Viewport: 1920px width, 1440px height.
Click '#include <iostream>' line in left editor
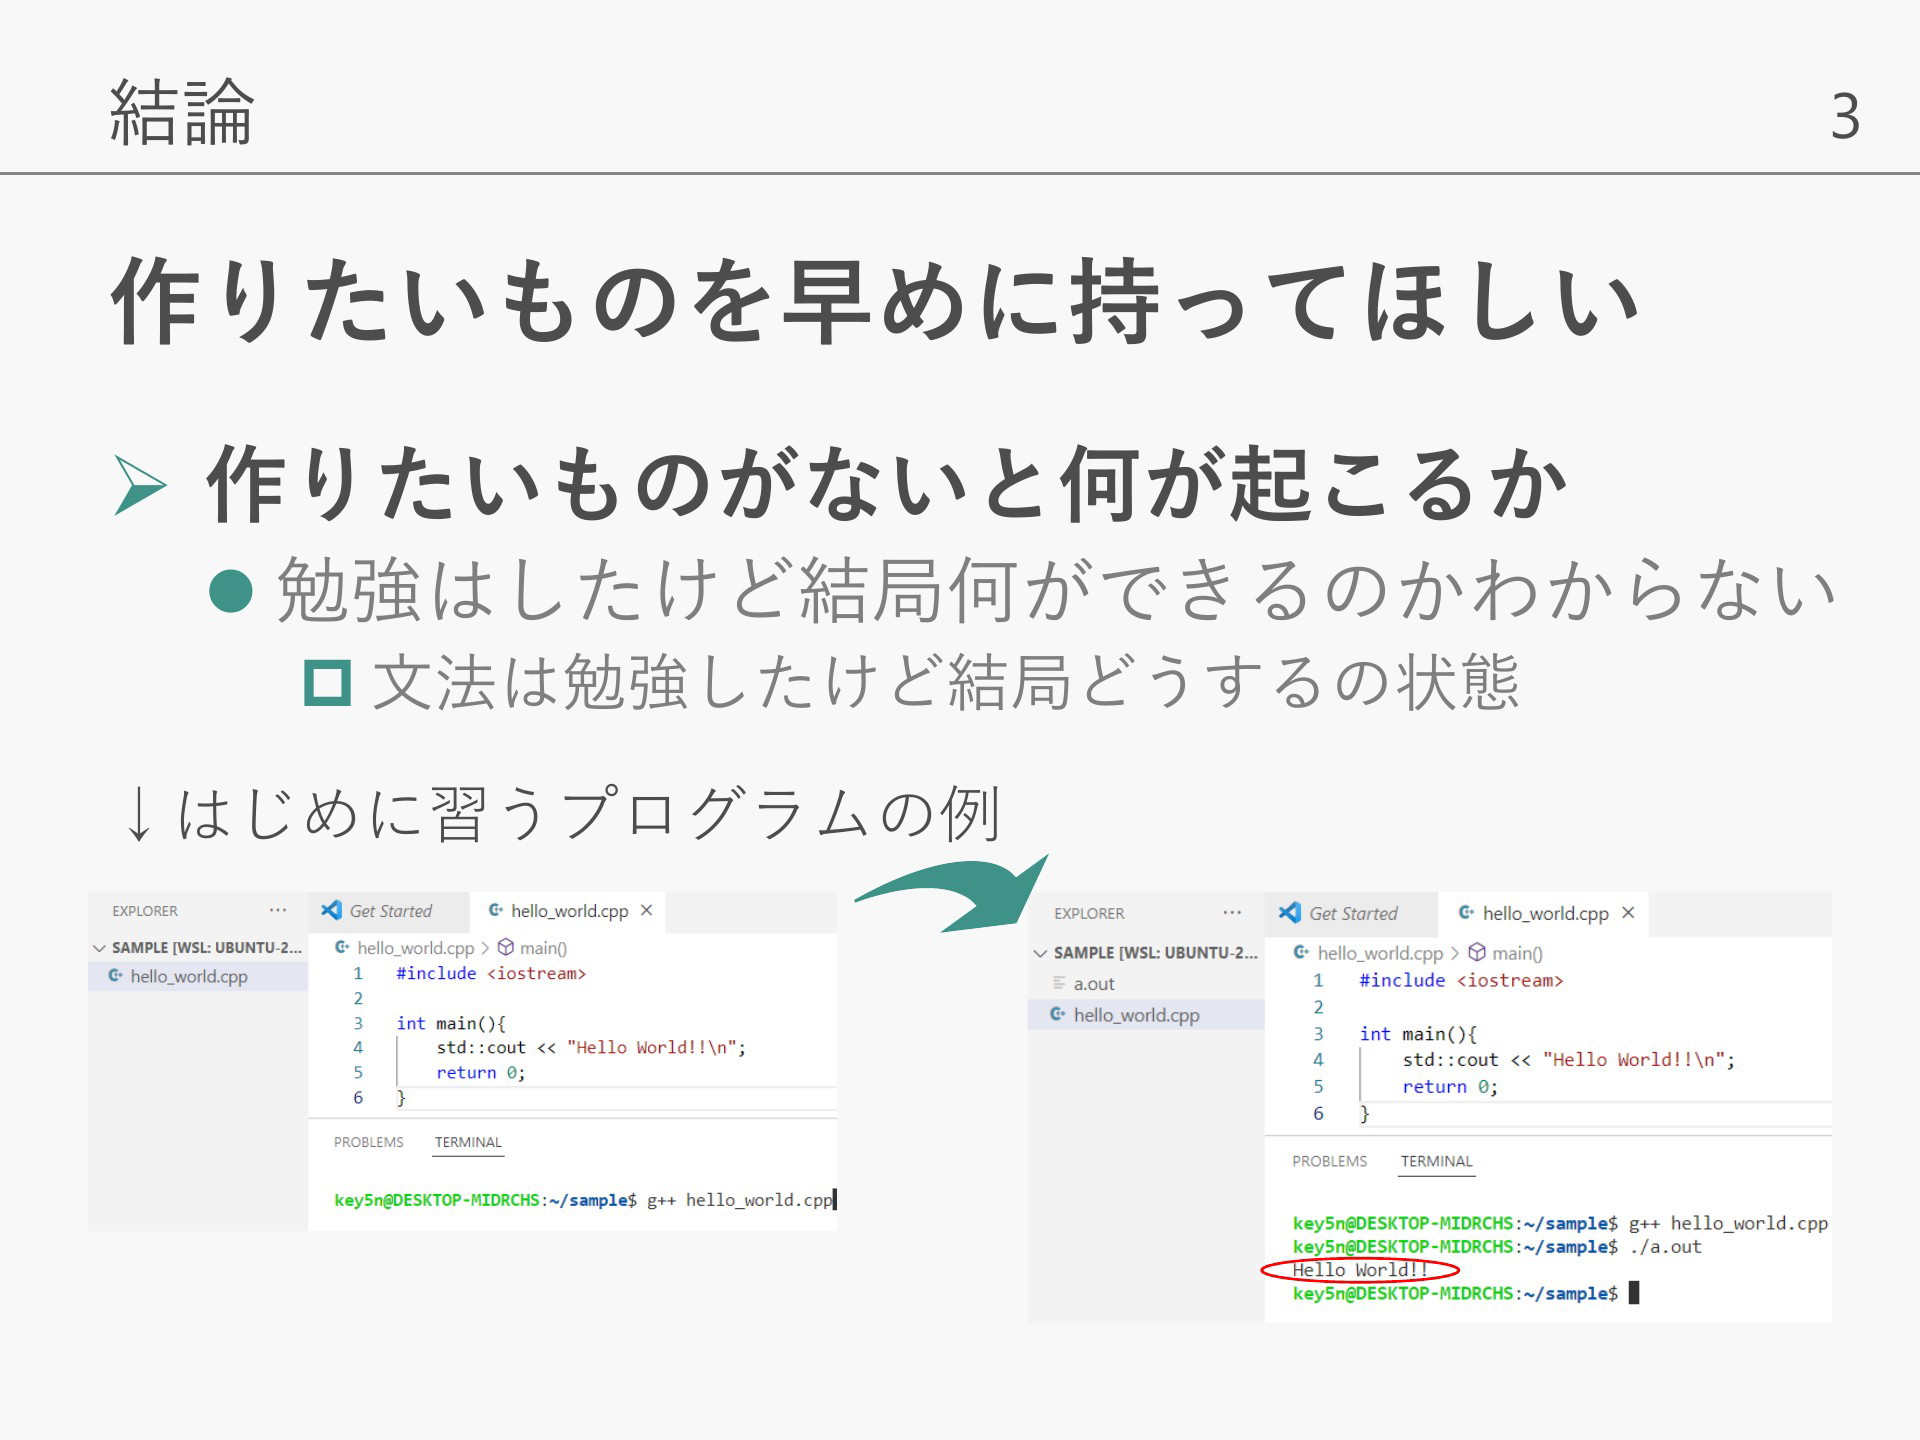(491, 973)
